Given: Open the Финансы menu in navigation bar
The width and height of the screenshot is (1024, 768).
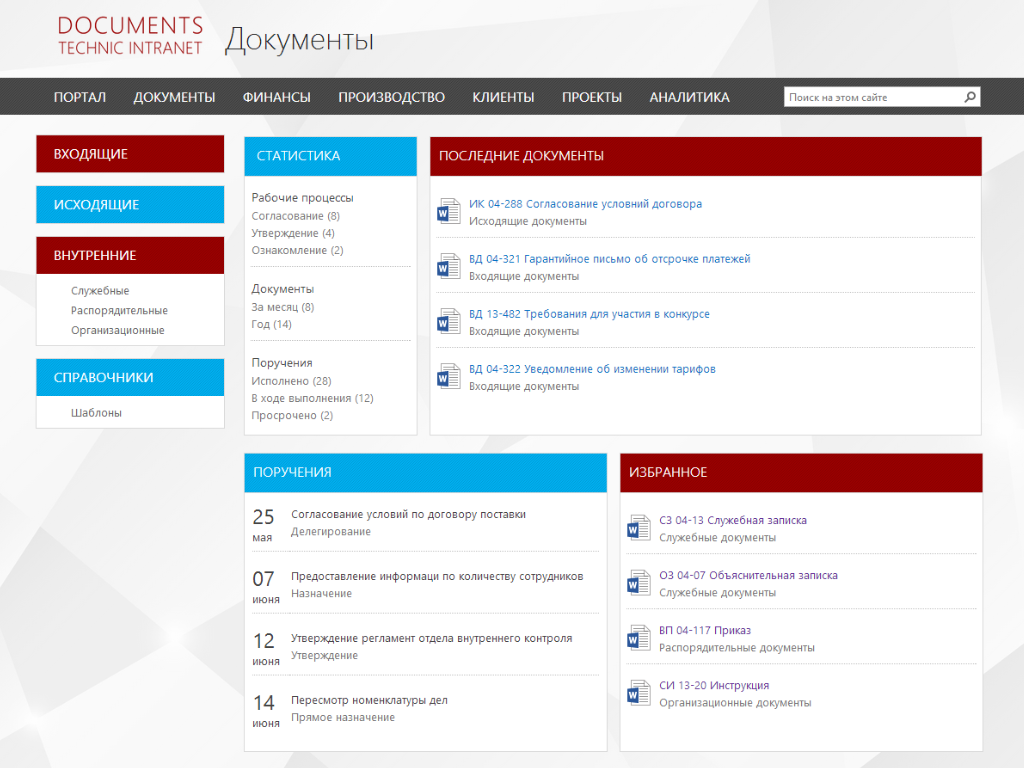Looking at the screenshot, I should [x=276, y=97].
